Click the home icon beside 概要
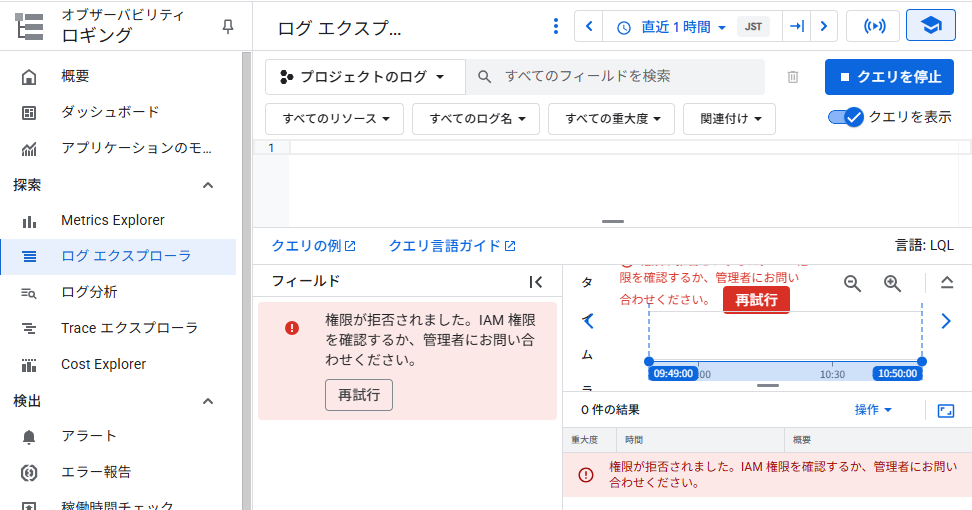Screen dimensions: 972x510 click(x=29, y=77)
